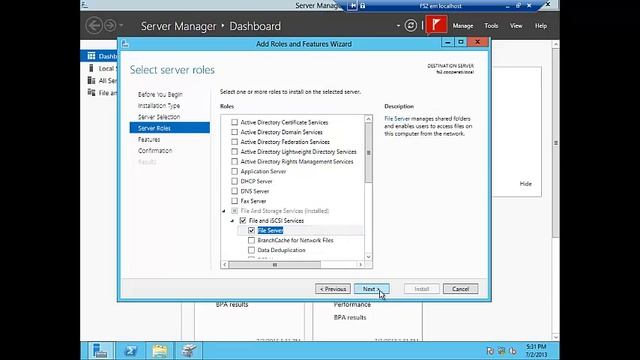
Task: Click the roles list scroll down arrow
Action: tap(369, 257)
